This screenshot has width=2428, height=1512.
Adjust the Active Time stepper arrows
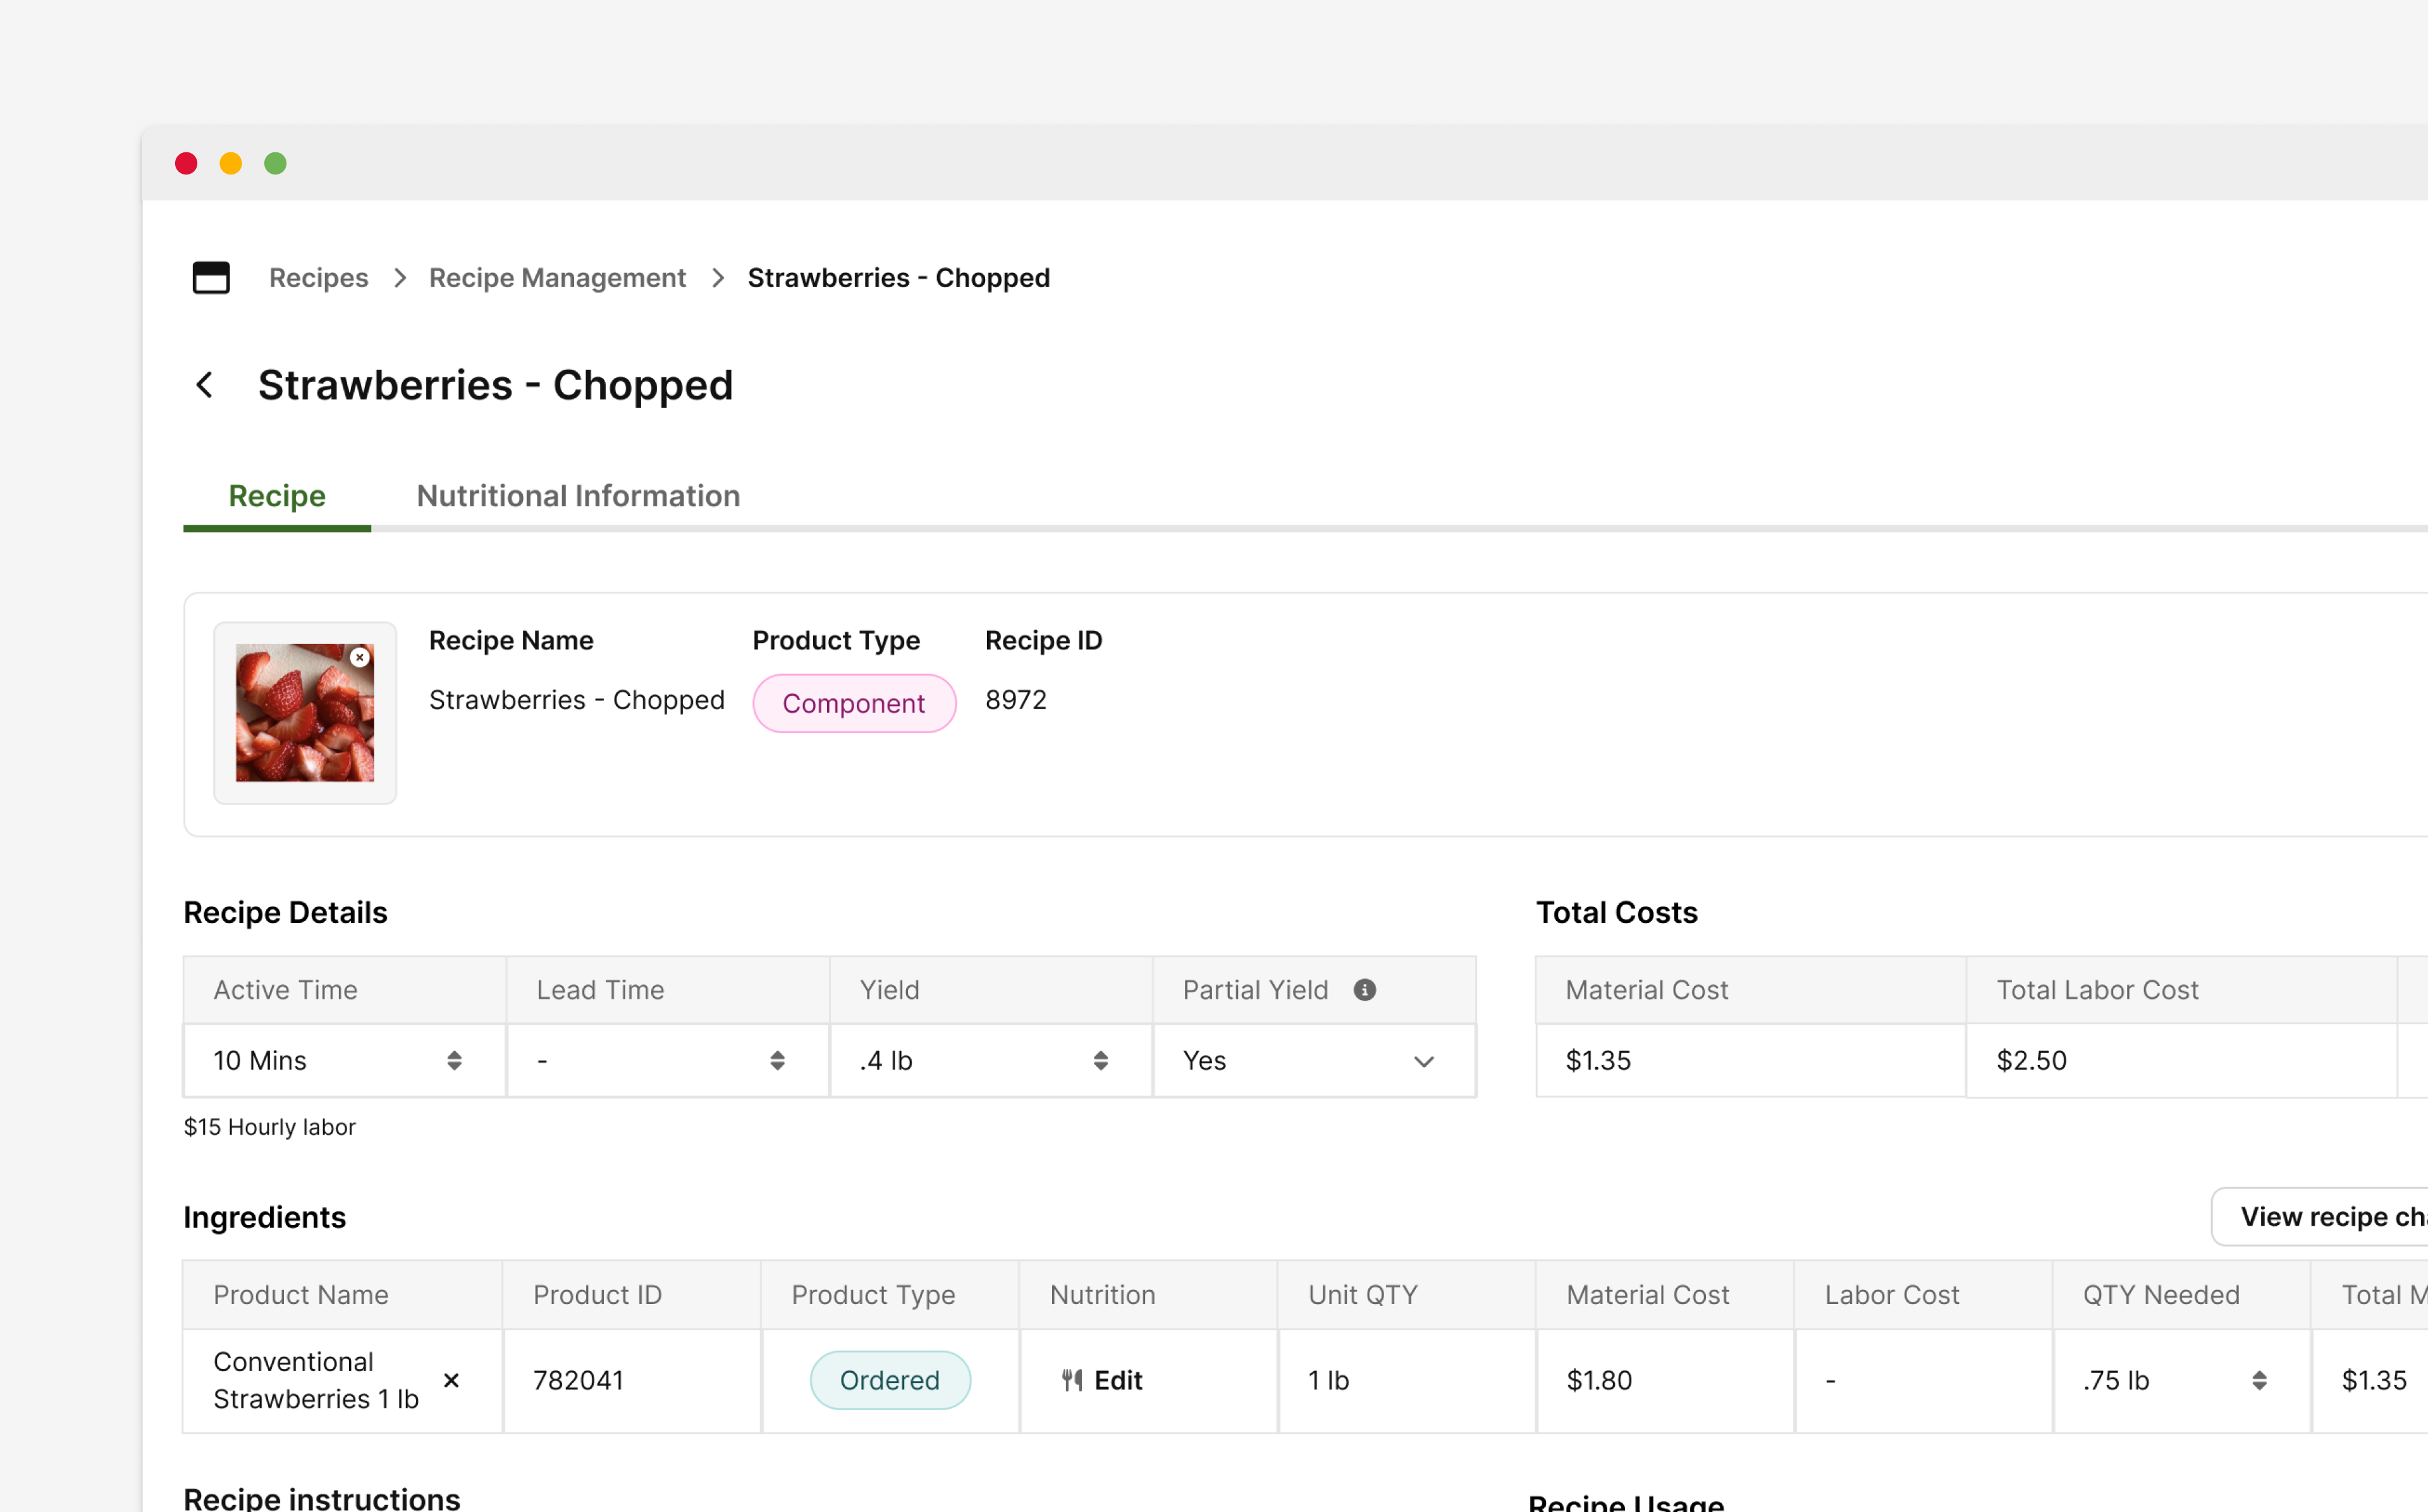(x=454, y=1060)
